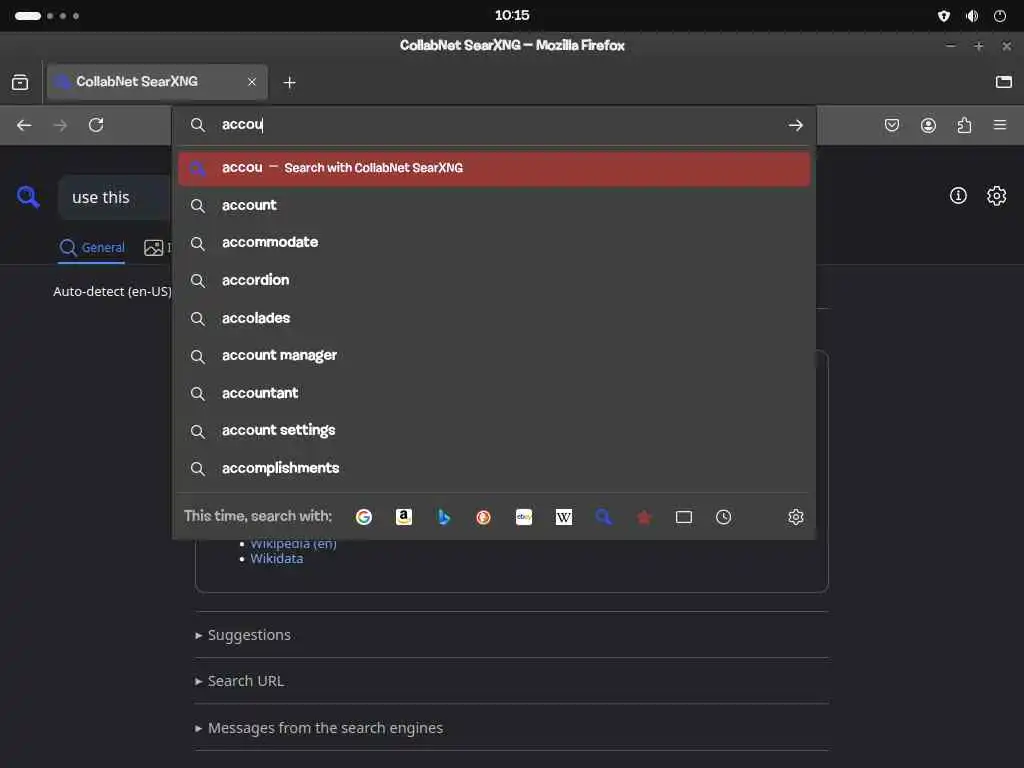Open the Firefox View icon

pyautogui.click(x=20, y=82)
